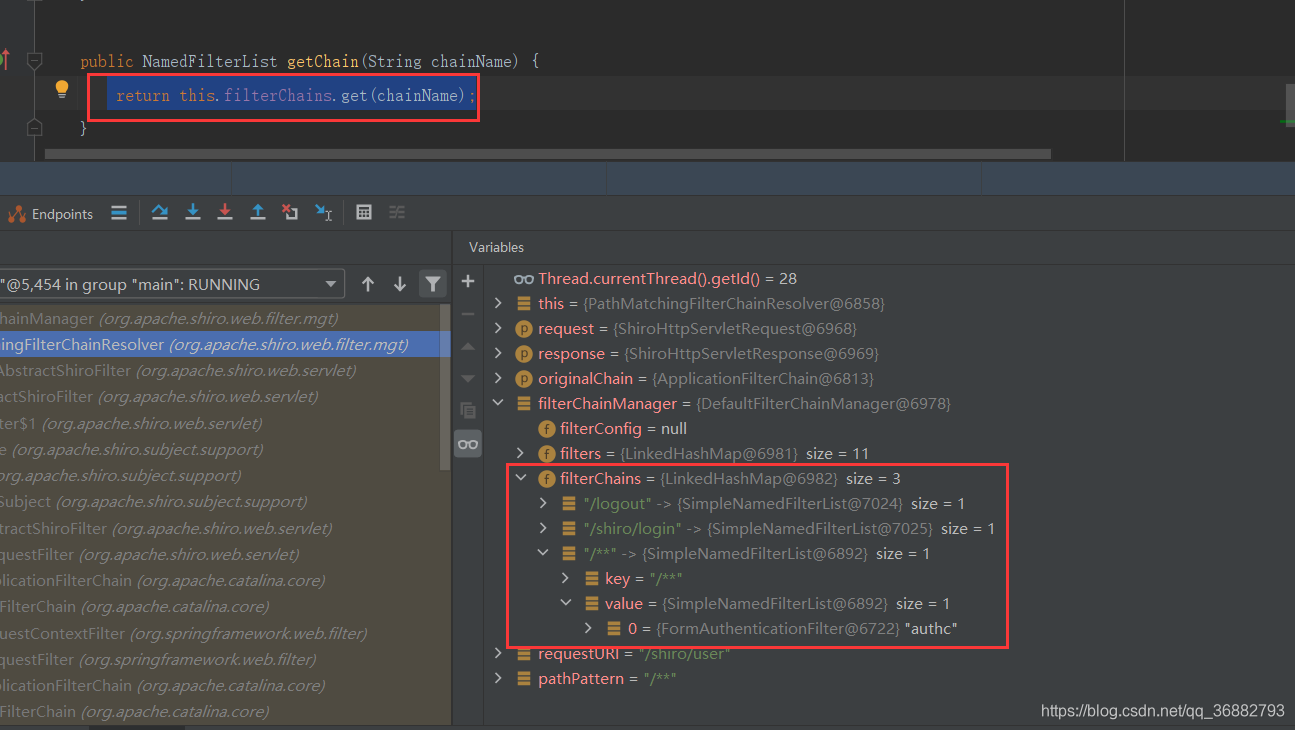Click the gutter override icon near getChain

coord(4,59)
